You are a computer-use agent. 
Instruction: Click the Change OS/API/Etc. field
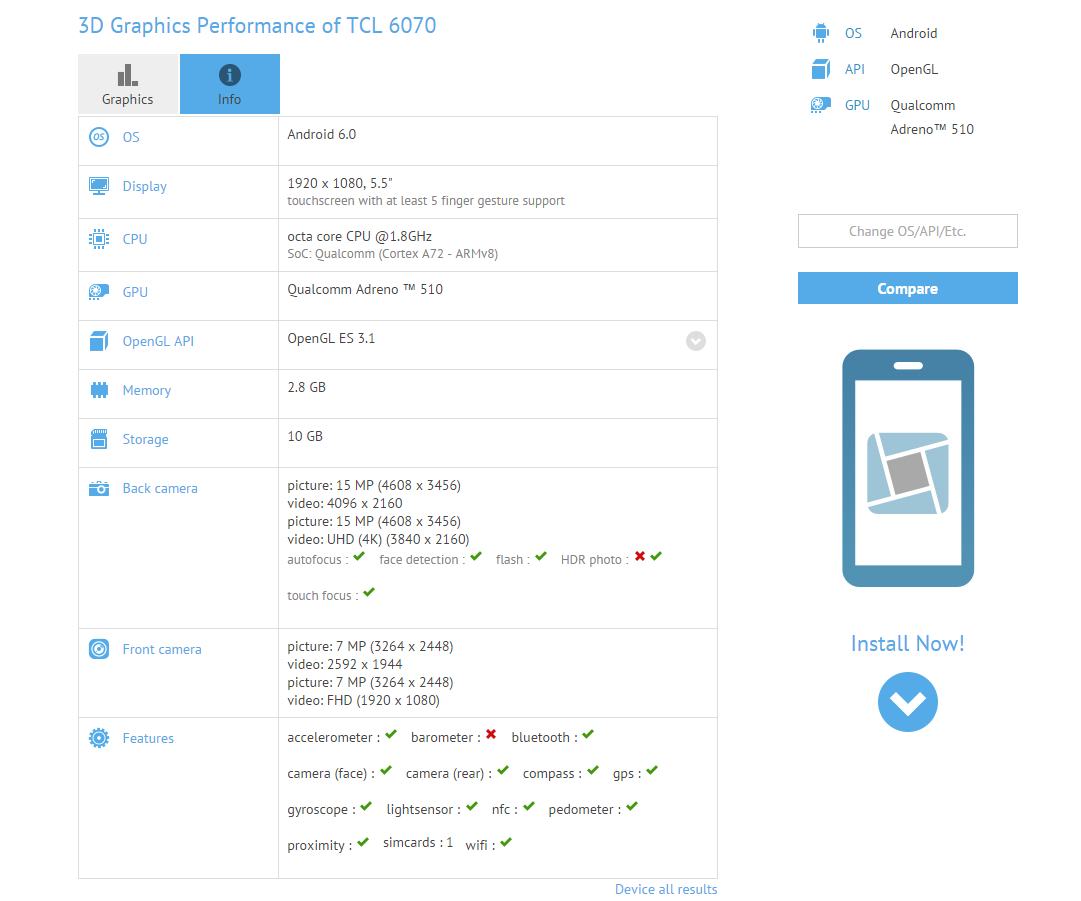907,231
